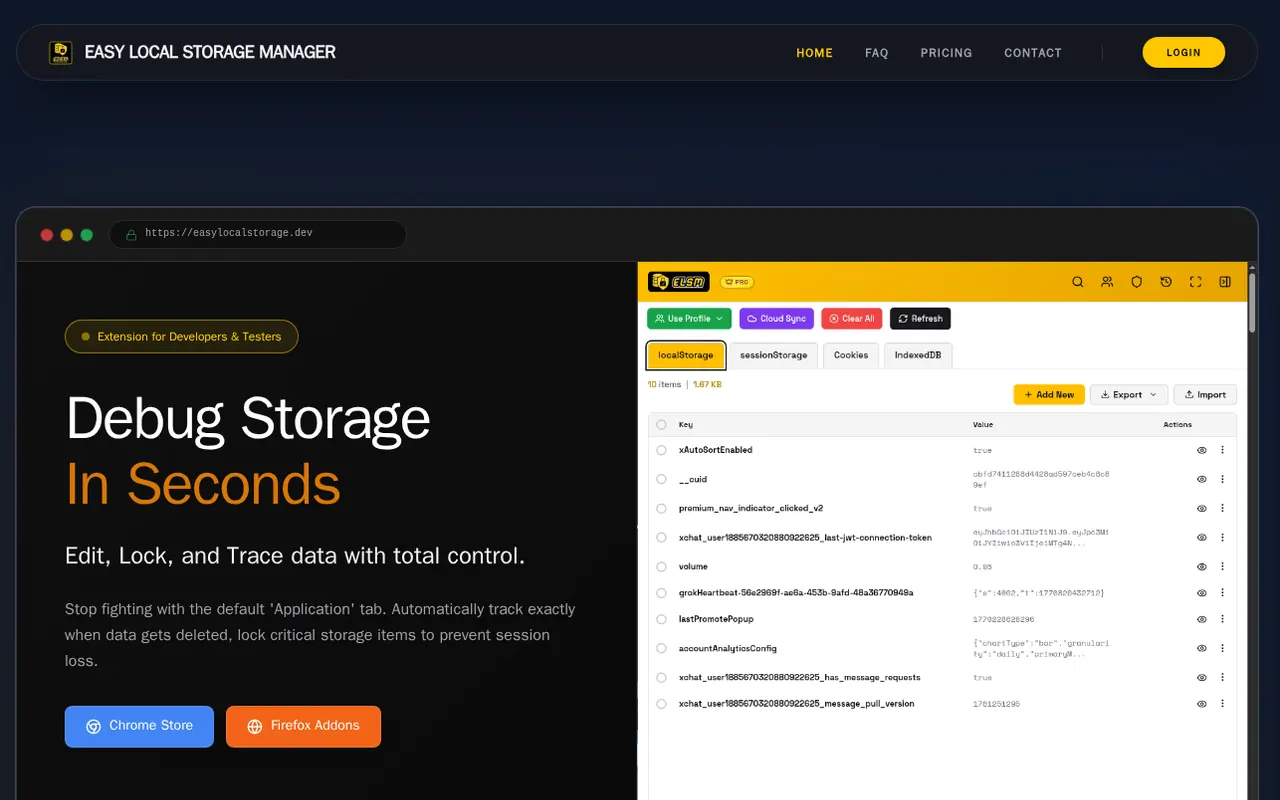1280x800 pixels.
Task: Click the Chrome Store button
Action: coord(139,726)
